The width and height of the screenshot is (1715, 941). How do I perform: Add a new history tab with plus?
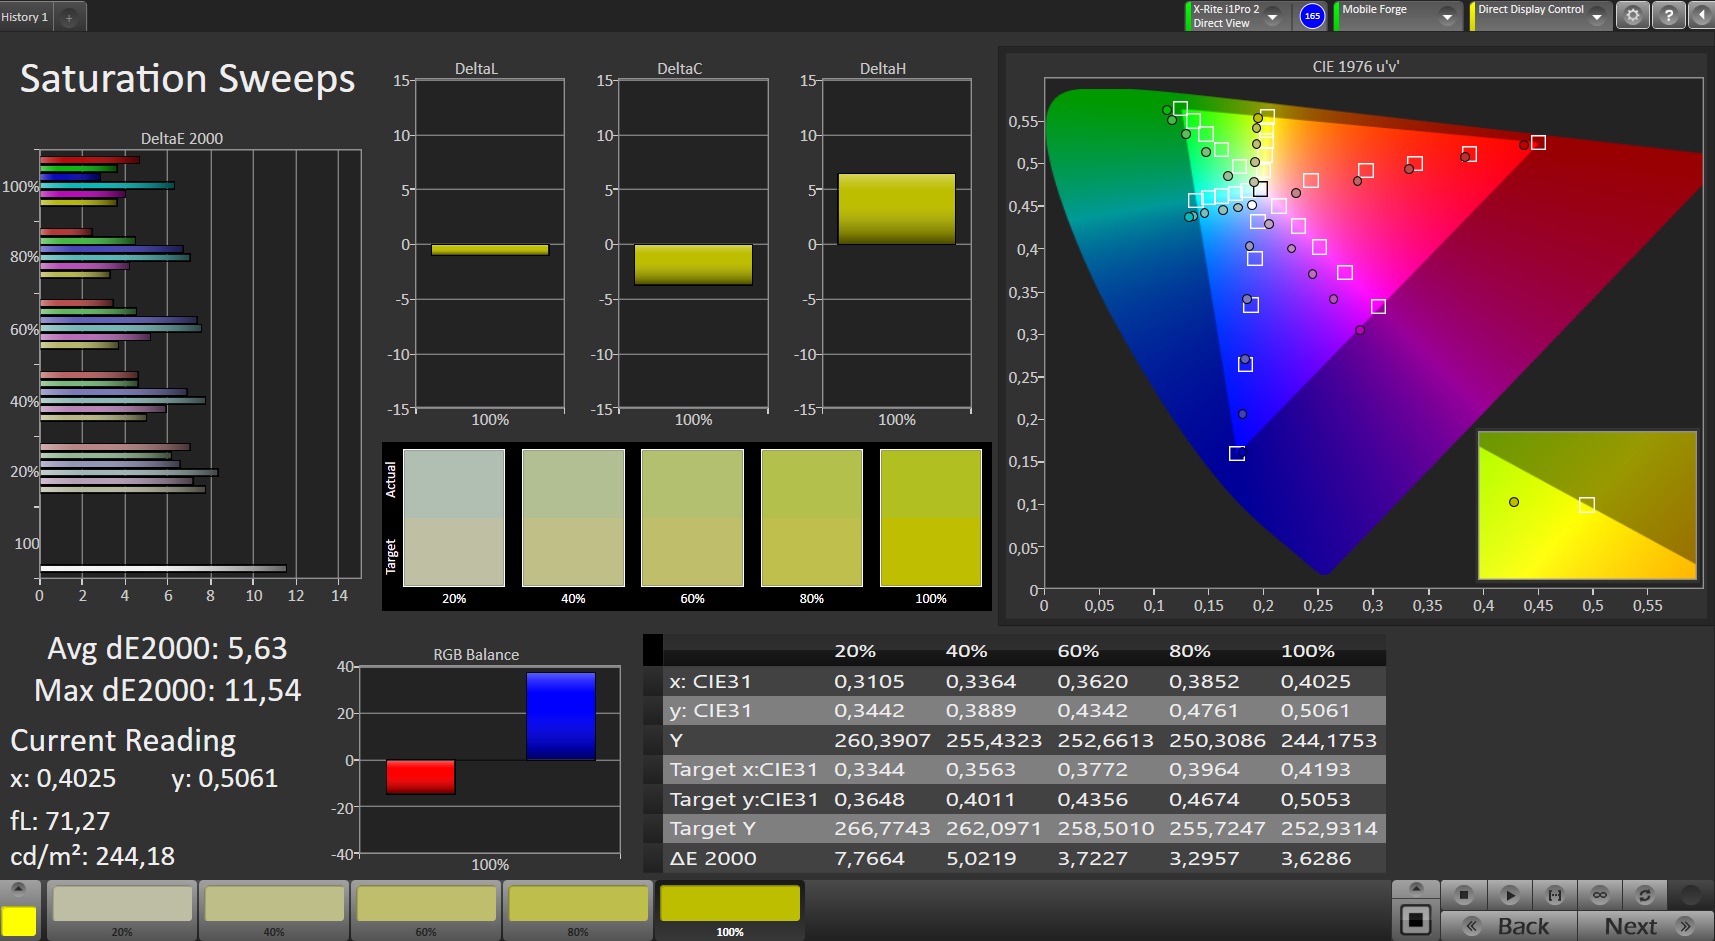pos(69,17)
